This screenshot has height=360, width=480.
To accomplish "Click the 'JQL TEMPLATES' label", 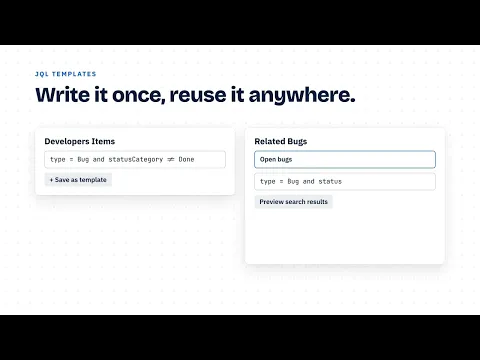I will 66,74.
